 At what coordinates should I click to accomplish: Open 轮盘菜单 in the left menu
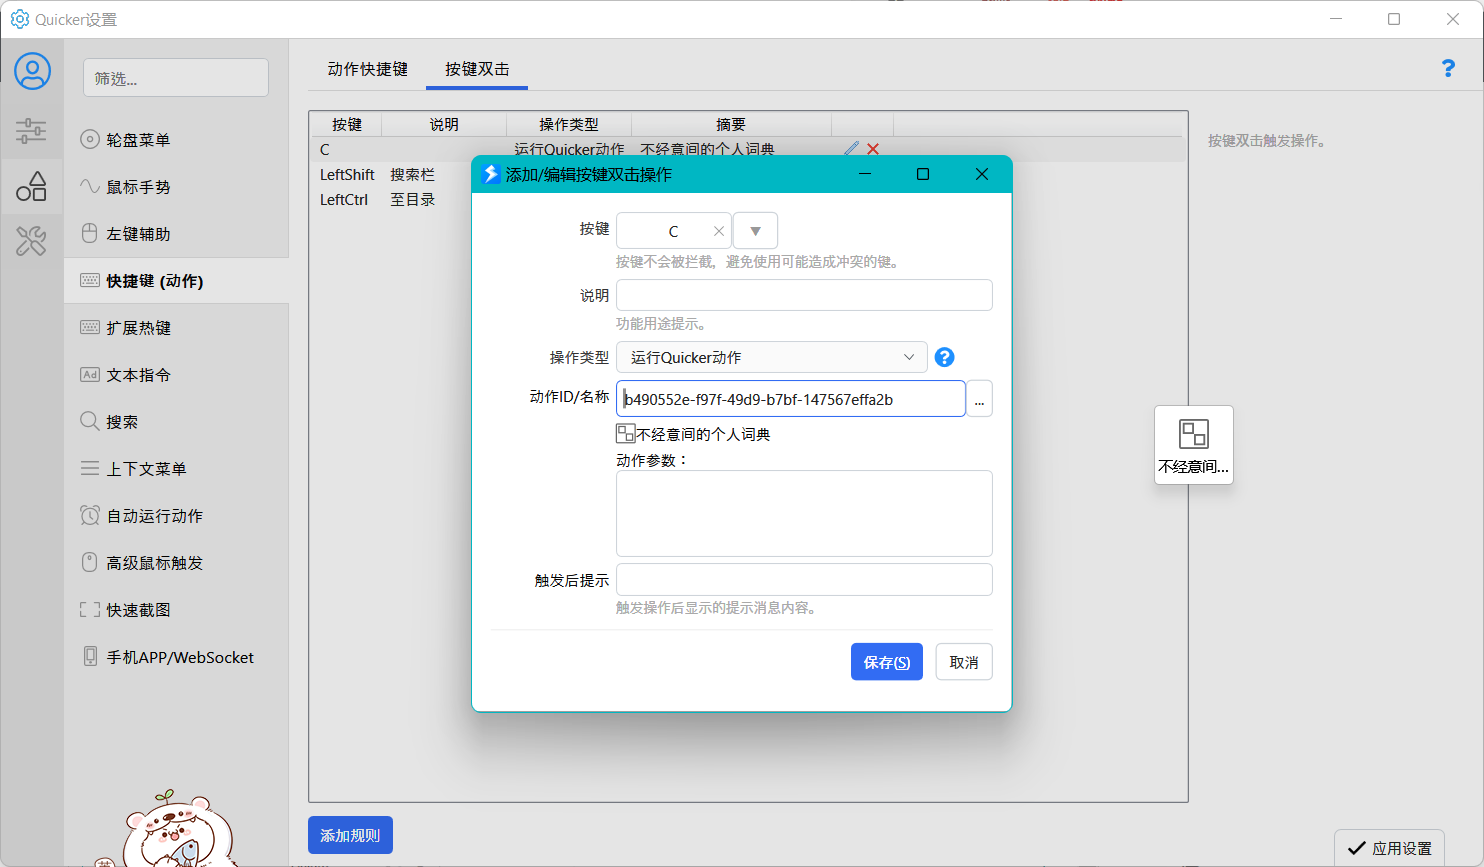(x=138, y=140)
